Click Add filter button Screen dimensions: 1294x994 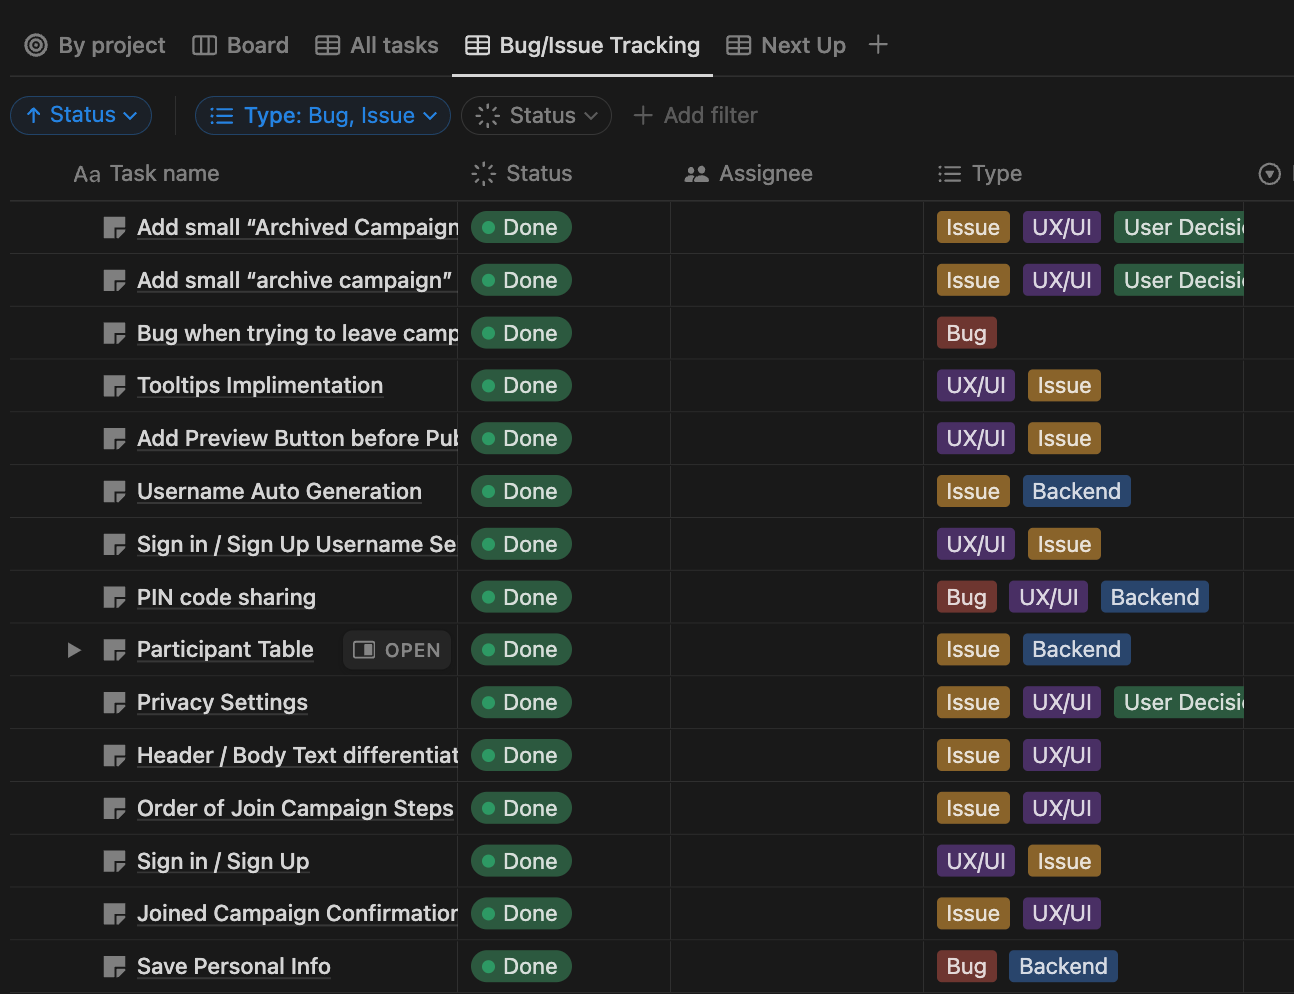click(x=696, y=116)
